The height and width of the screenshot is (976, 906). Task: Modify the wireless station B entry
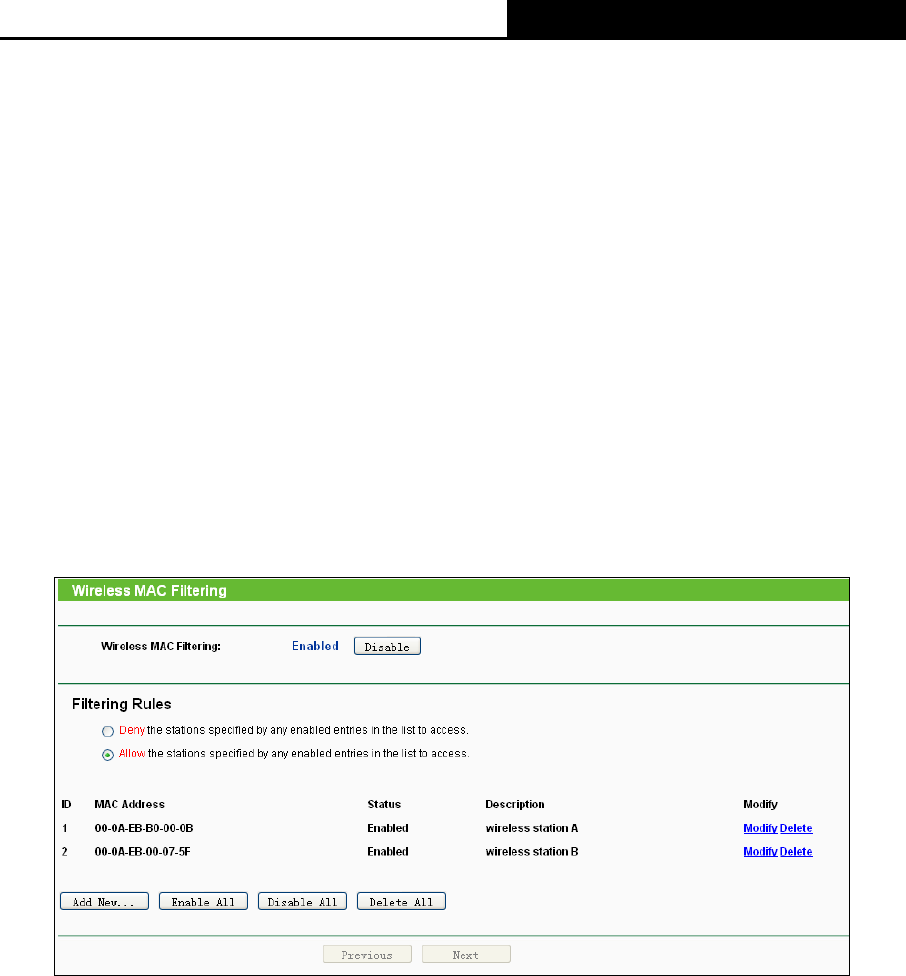pos(760,852)
